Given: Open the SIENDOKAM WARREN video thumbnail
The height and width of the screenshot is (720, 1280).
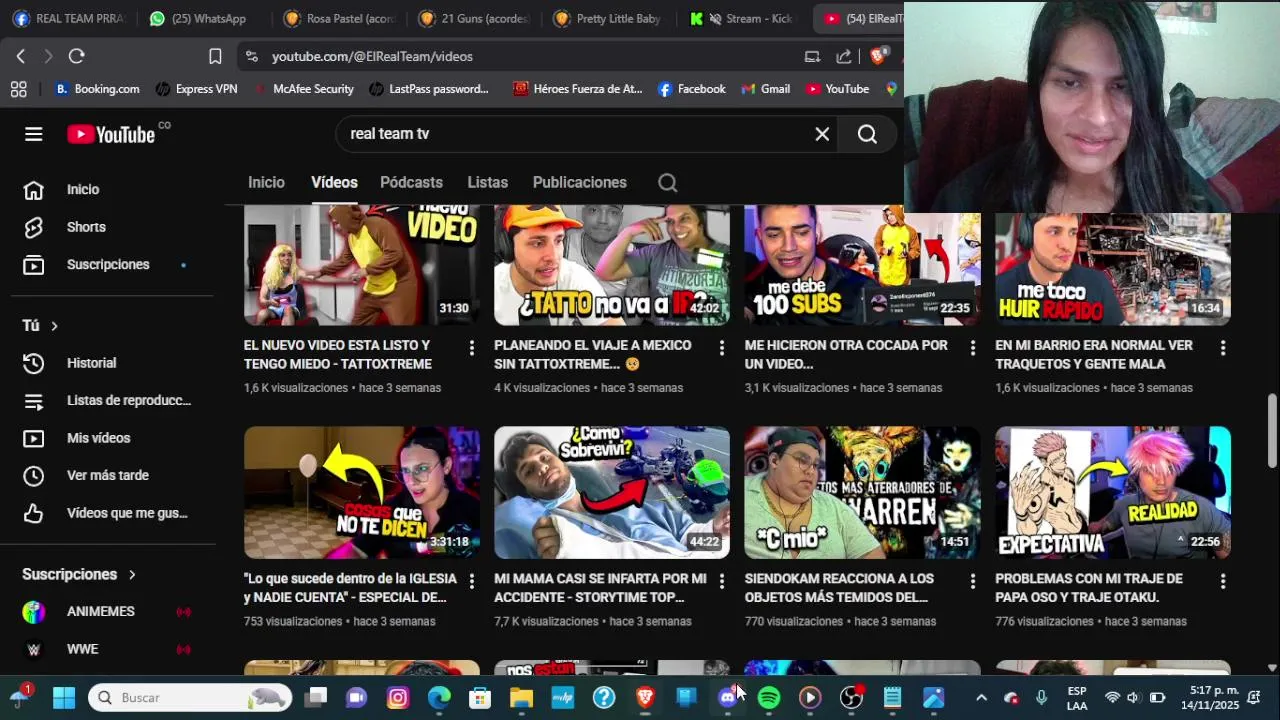Looking at the screenshot, I should pyautogui.click(x=862, y=493).
